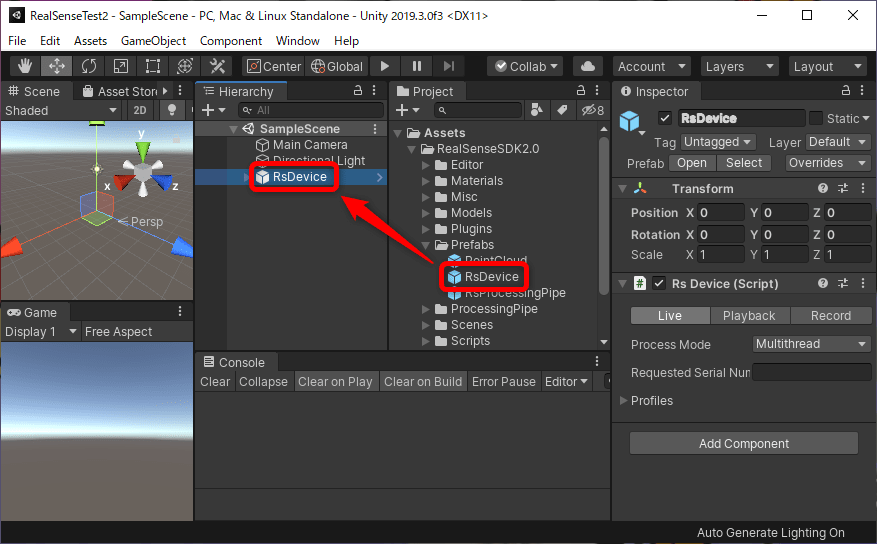Viewport: 877px width, 544px height.
Task: Select the Playback mode button
Action: tap(749, 316)
